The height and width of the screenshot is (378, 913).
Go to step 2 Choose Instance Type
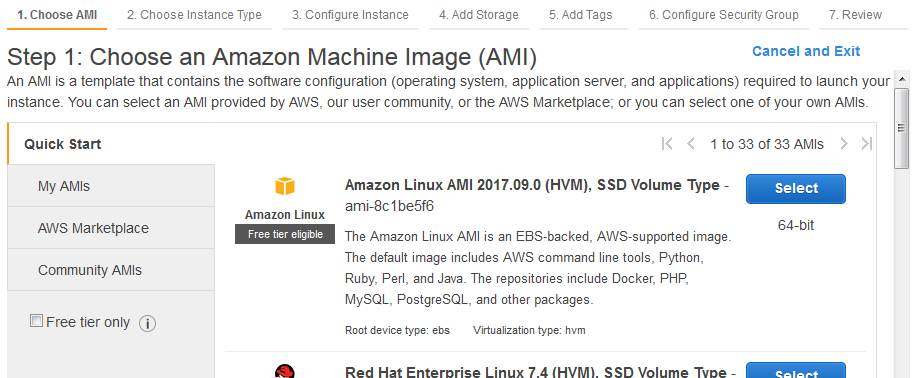[x=194, y=15]
